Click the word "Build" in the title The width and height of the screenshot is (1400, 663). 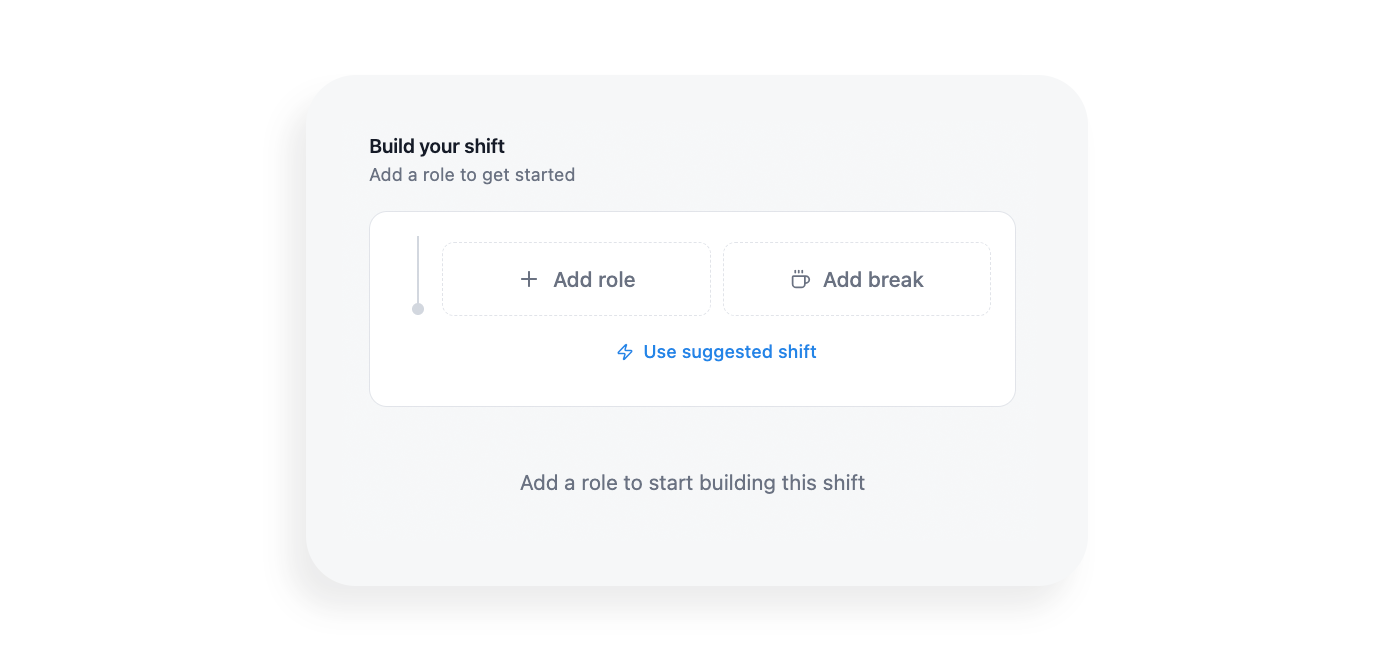(391, 147)
